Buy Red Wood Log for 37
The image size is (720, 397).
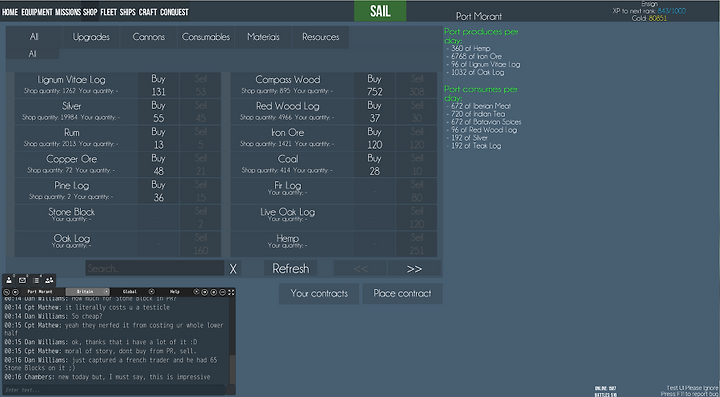point(374,112)
